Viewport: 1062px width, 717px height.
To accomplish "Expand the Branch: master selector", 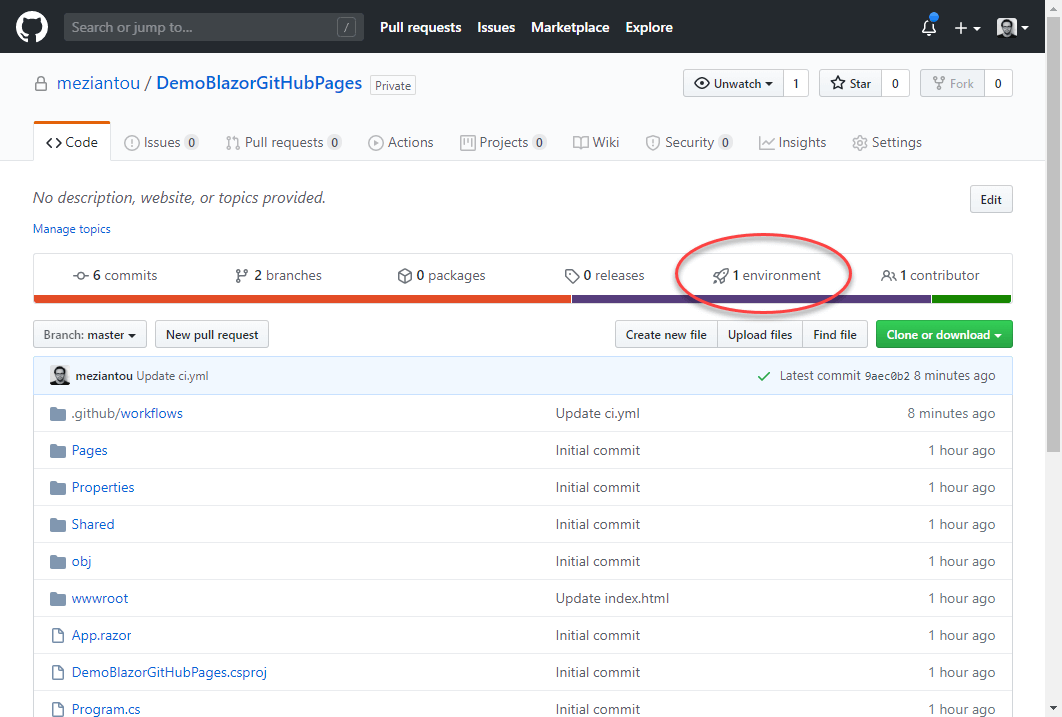I will tap(90, 335).
